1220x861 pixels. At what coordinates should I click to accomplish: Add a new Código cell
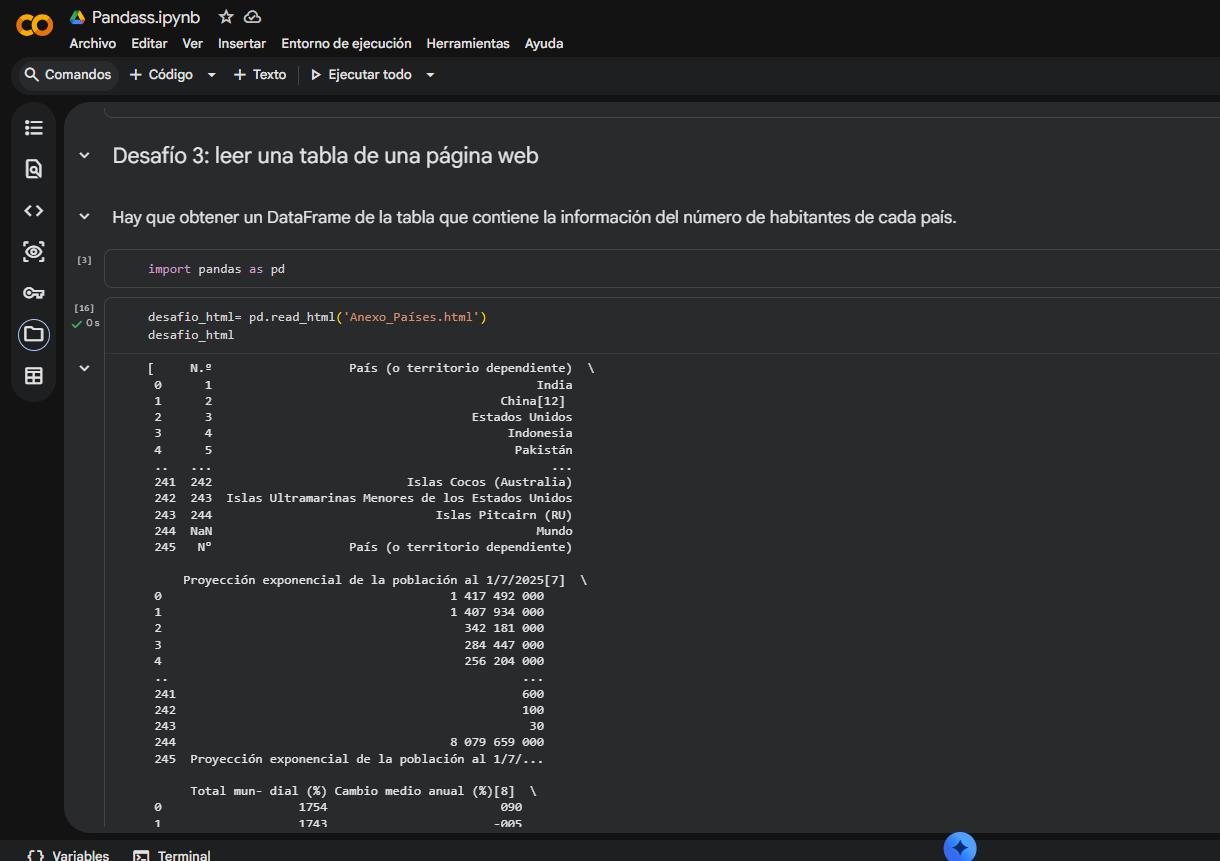[x=161, y=75]
